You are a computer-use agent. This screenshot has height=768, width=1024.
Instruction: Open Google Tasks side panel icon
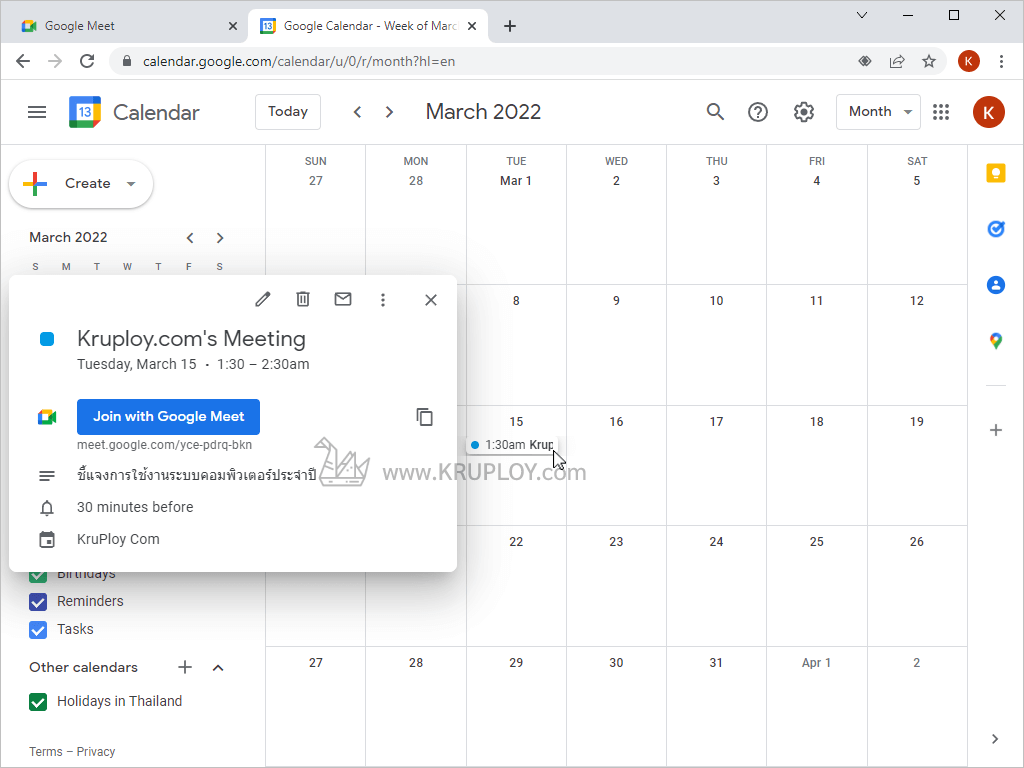[x=996, y=229]
